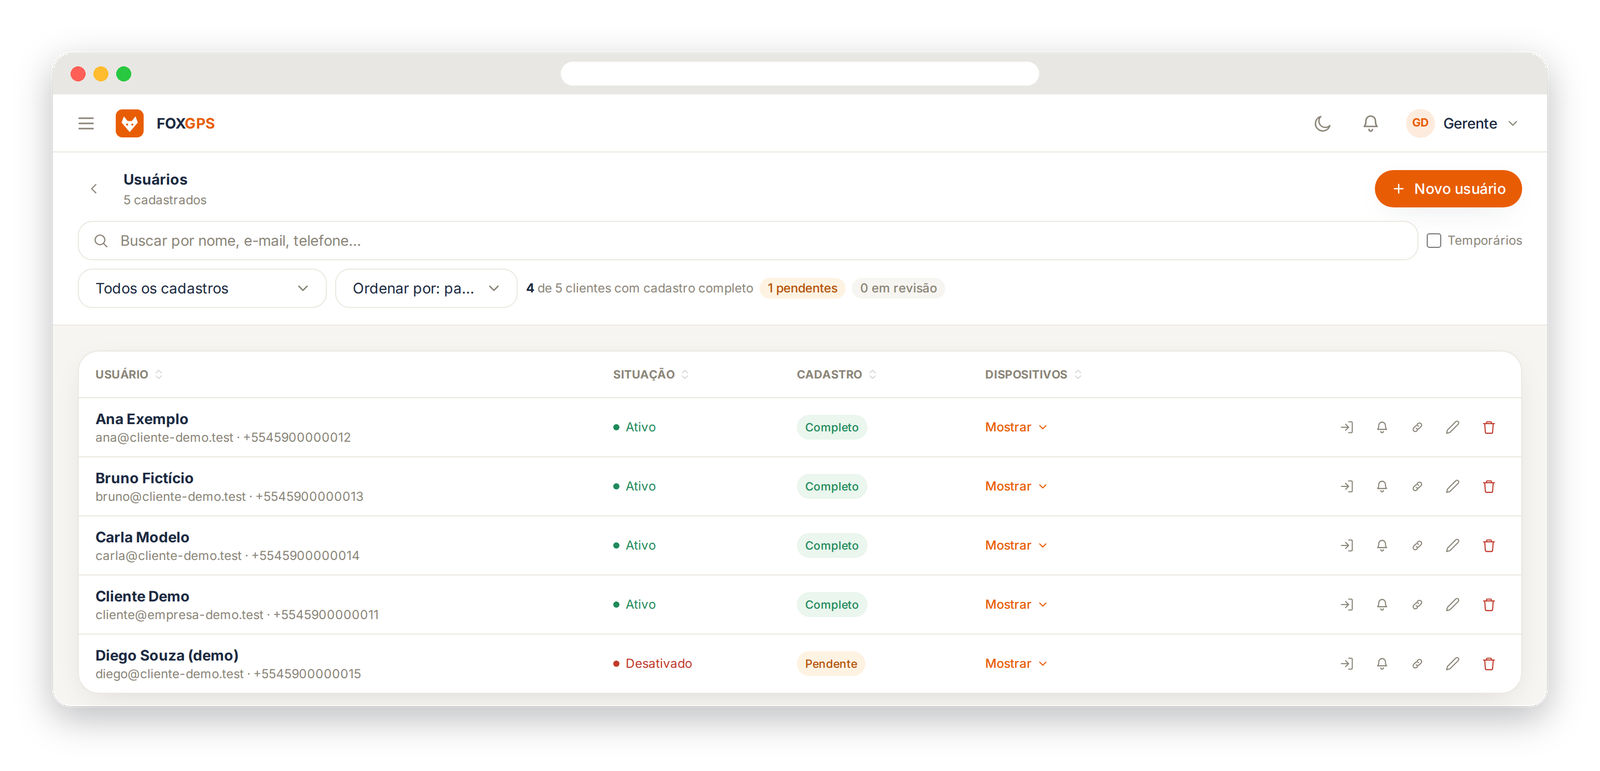The height and width of the screenshot is (771, 1600).
Task: Select the Pendente badge for Diego Souza
Action: pos(831,664)
